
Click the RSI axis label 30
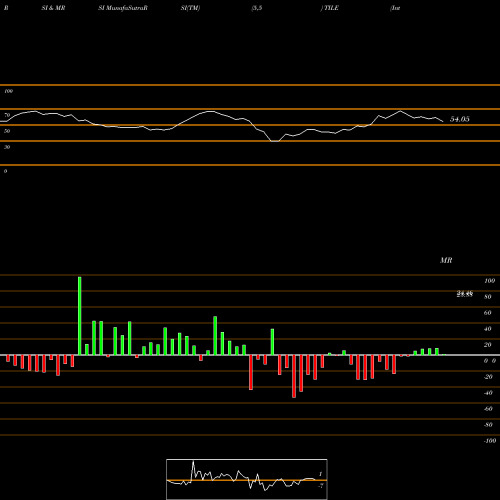tap(7, 147)
